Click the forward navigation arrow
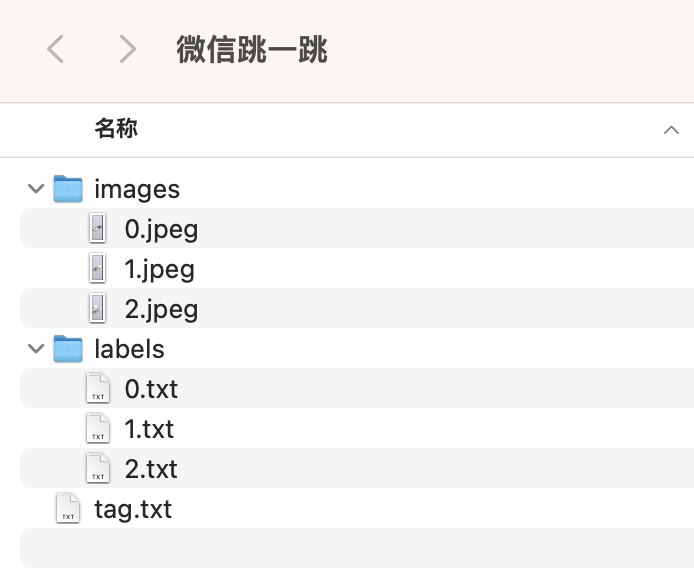 click(x=127, y=49)
